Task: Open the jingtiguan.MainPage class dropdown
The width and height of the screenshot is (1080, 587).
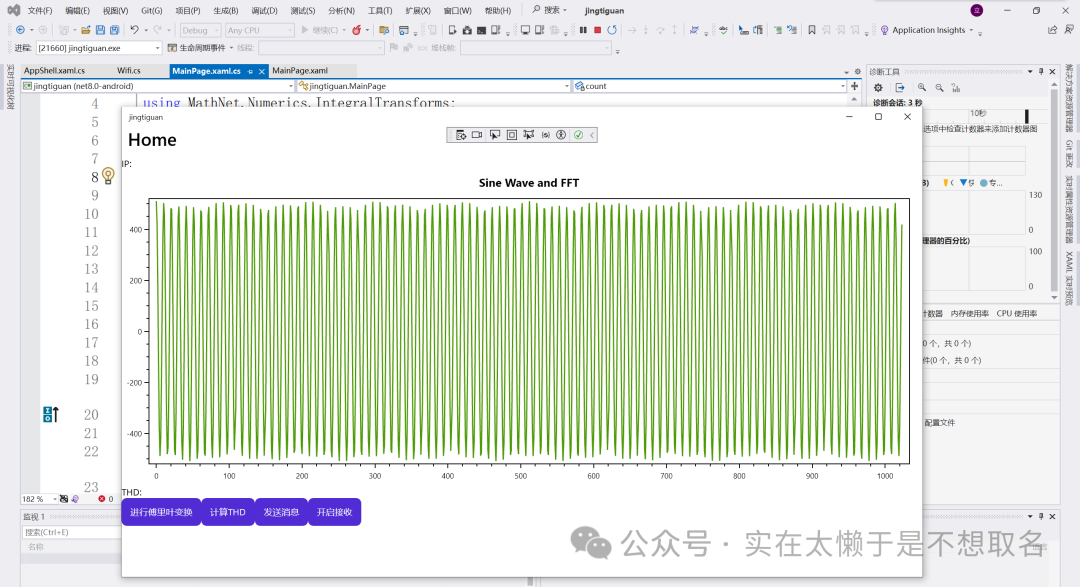Action: coord(434,86)
